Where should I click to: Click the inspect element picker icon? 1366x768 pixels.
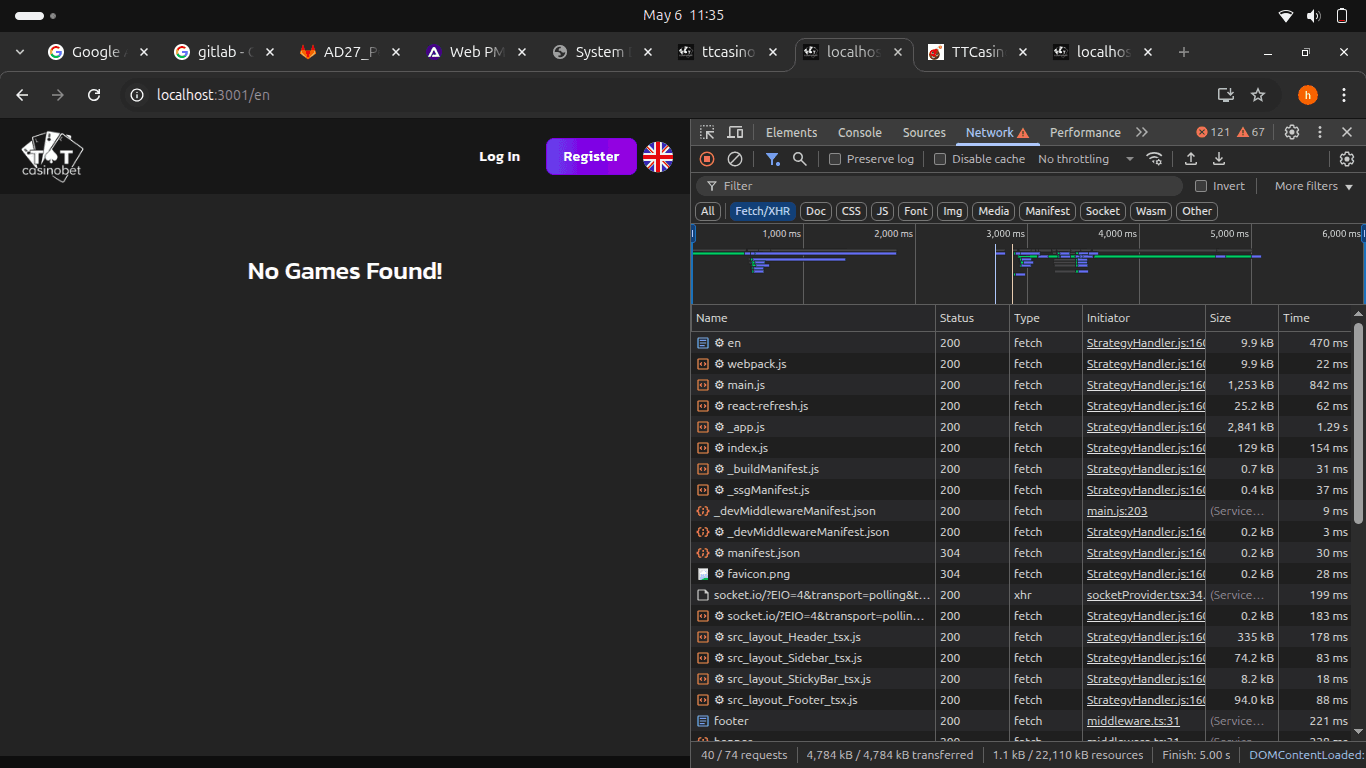707,133
